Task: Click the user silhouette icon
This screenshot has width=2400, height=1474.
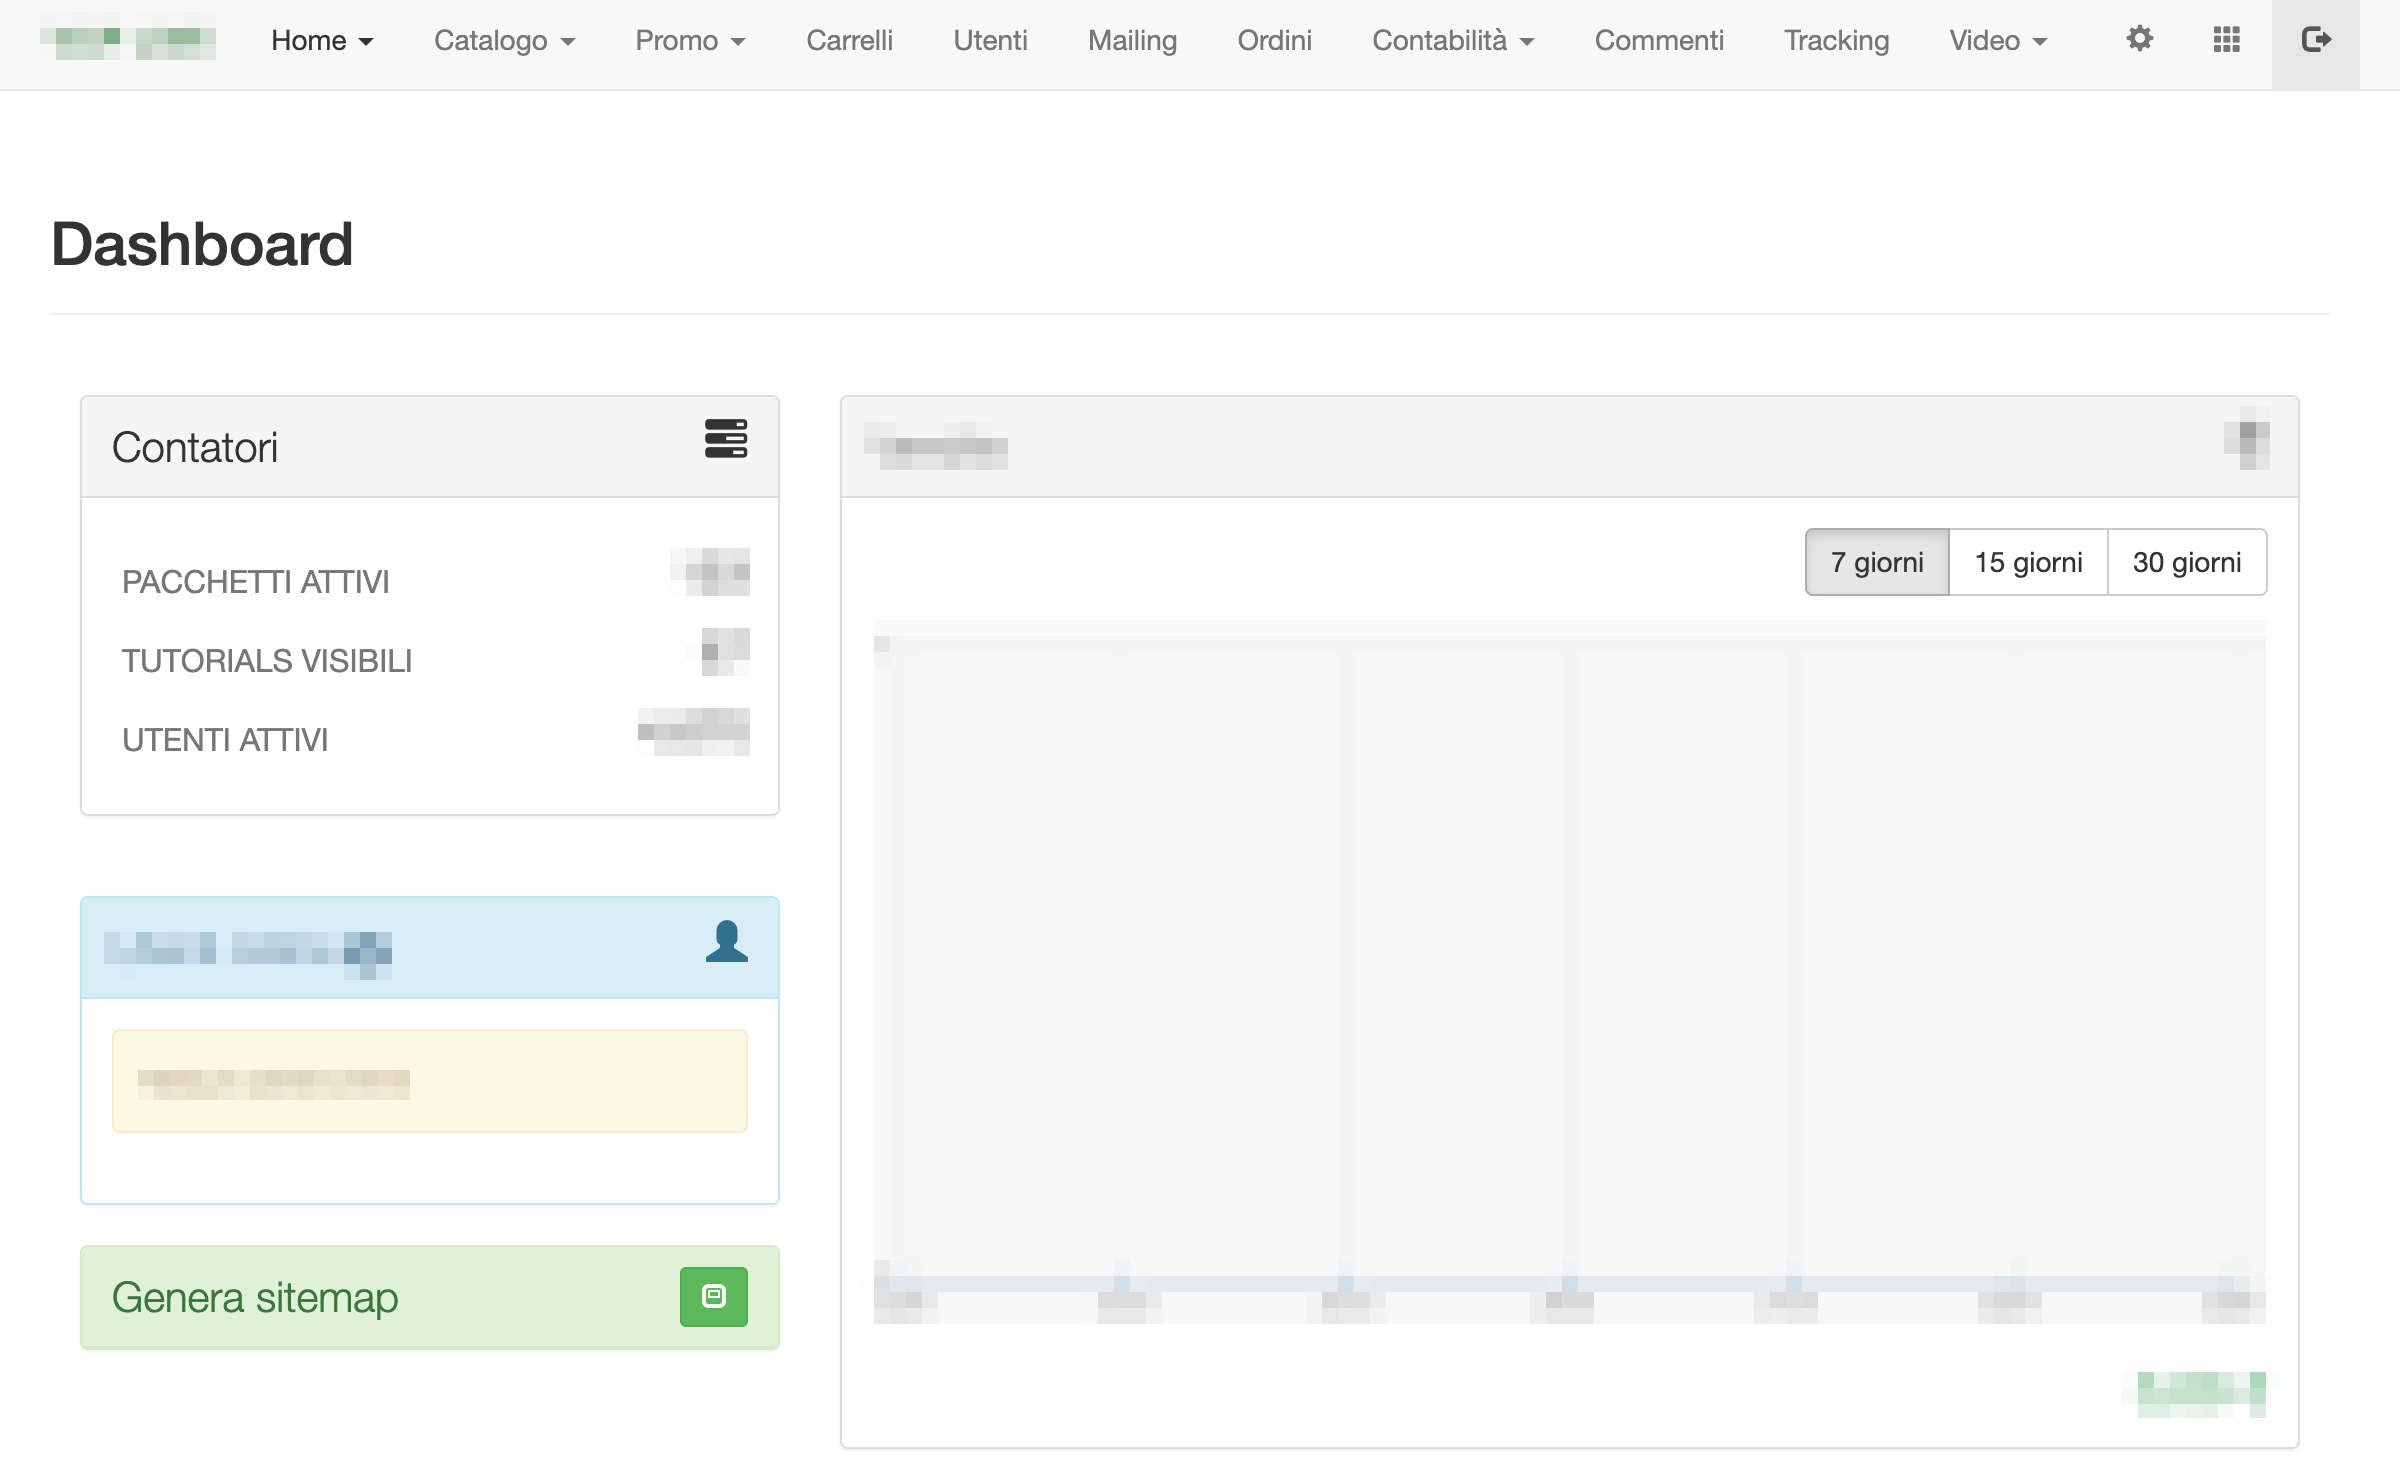Action: [727, 941]
